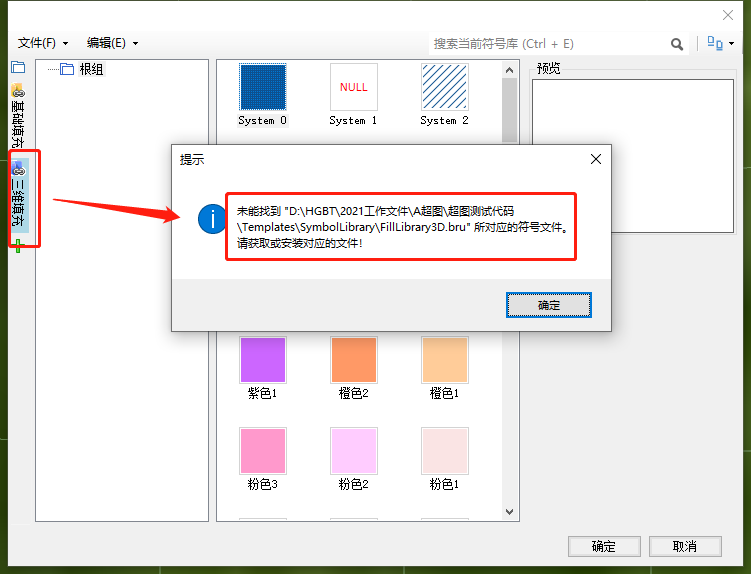Viewport: 751px width, 574px height.
Task: Click the 预览 preview box
Action: coord(633,156)
